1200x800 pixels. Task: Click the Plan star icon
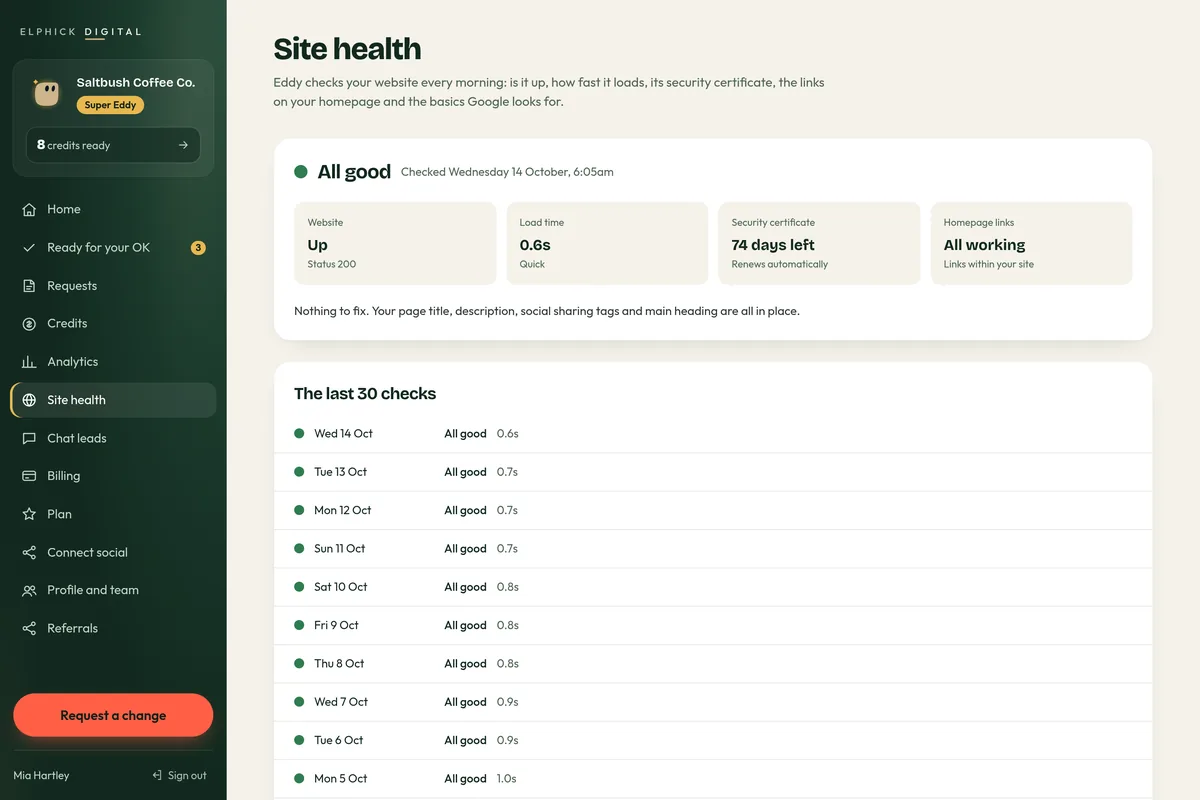pos(29,514)
